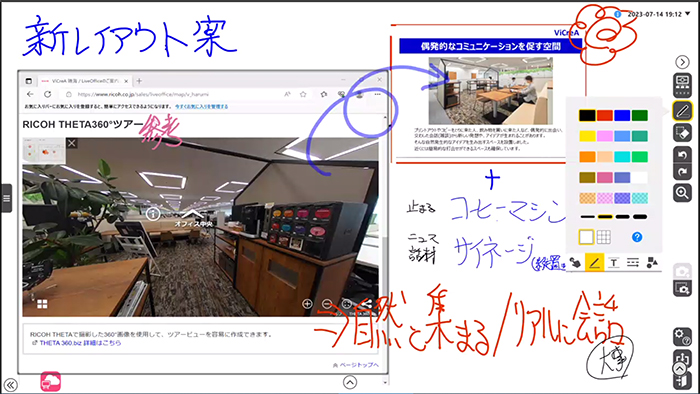Click the date 2023-07-14 19:12
This screenshot has width=700, height=394.
(654, 14)
